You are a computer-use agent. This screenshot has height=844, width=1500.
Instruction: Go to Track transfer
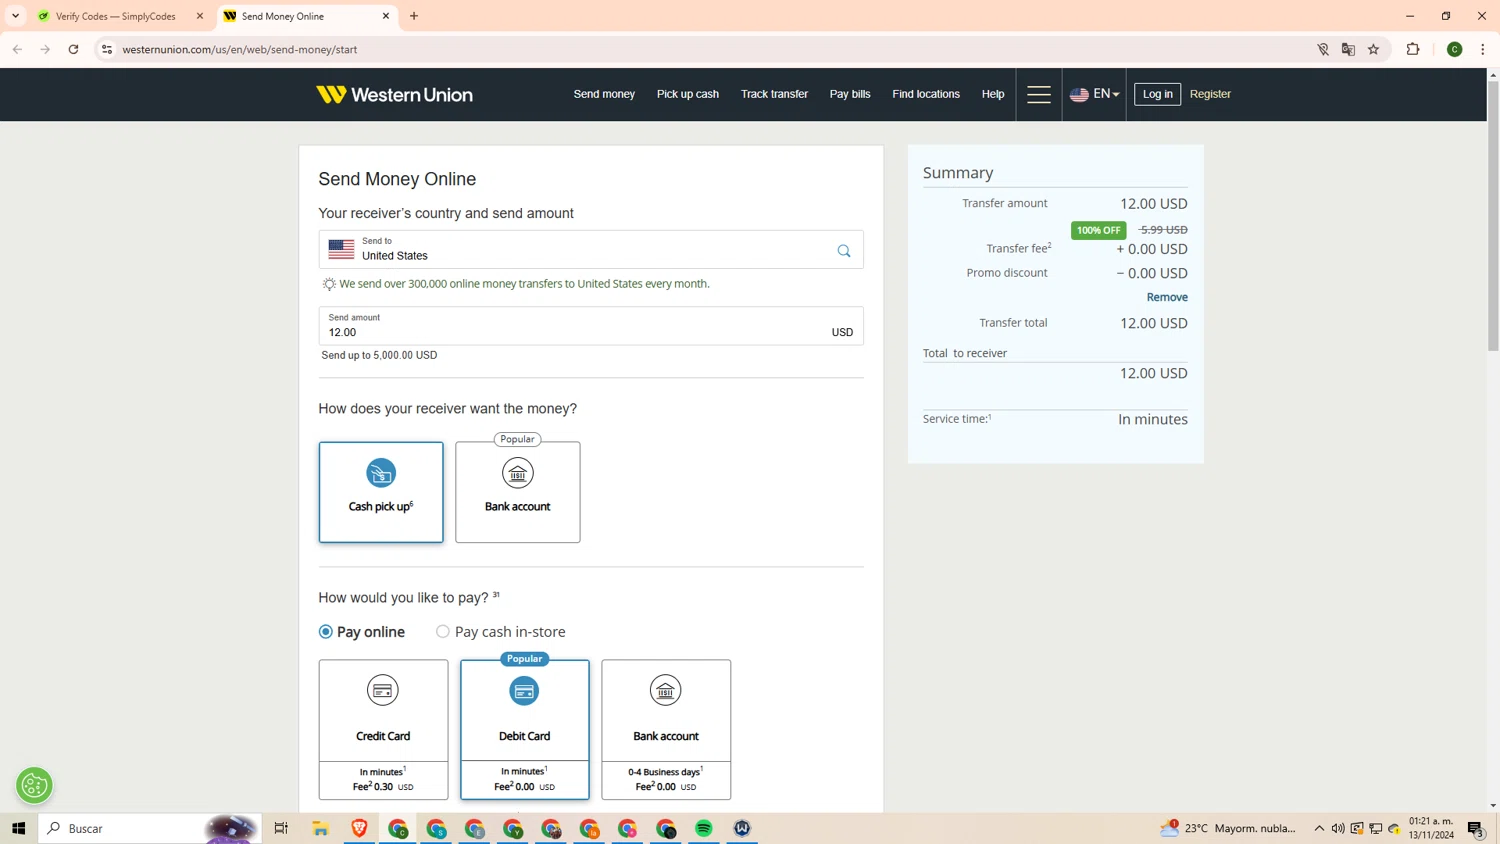click(774, 94)
